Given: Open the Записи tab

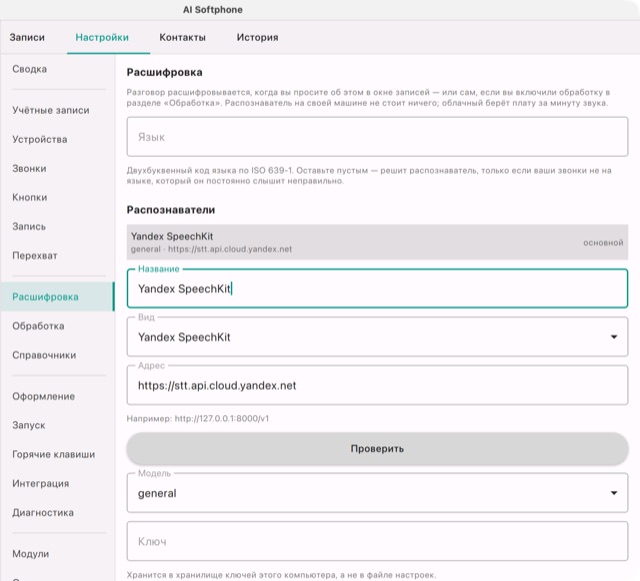Looking at the screenshot, I should point(27,37).
